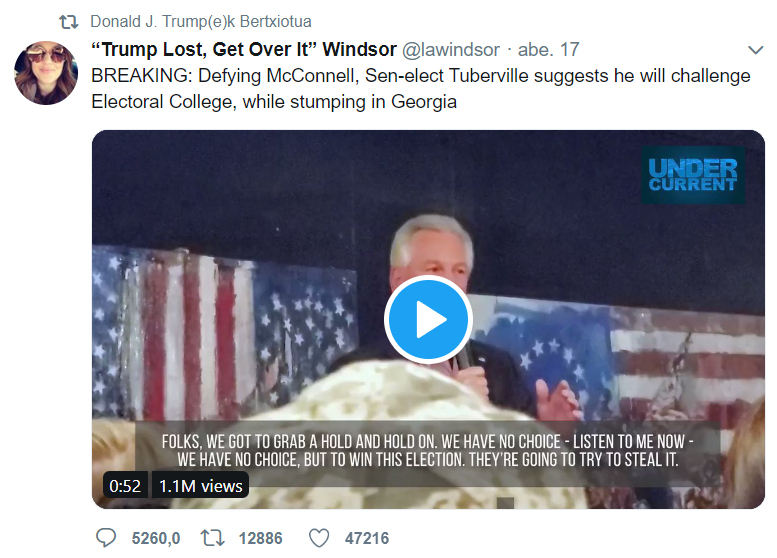Play the video with the blue play button
The image size is (777, 558).
tap(428, 319)
